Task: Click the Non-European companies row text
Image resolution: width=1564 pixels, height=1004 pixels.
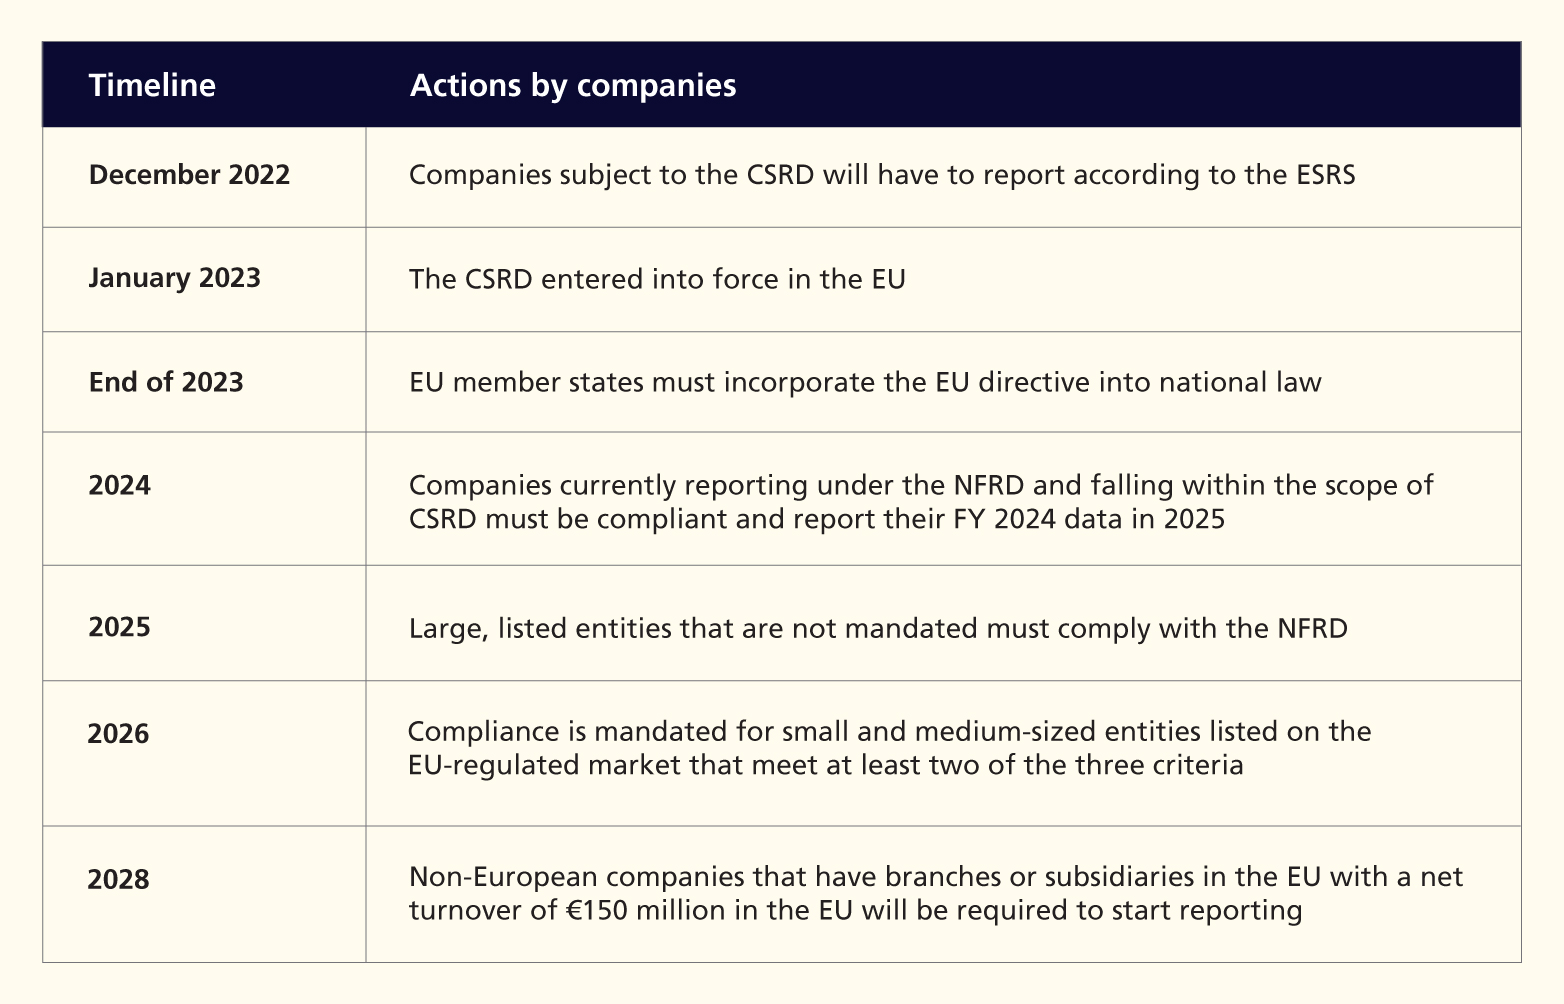Action: pyautogui.click(x=936, y=894)
